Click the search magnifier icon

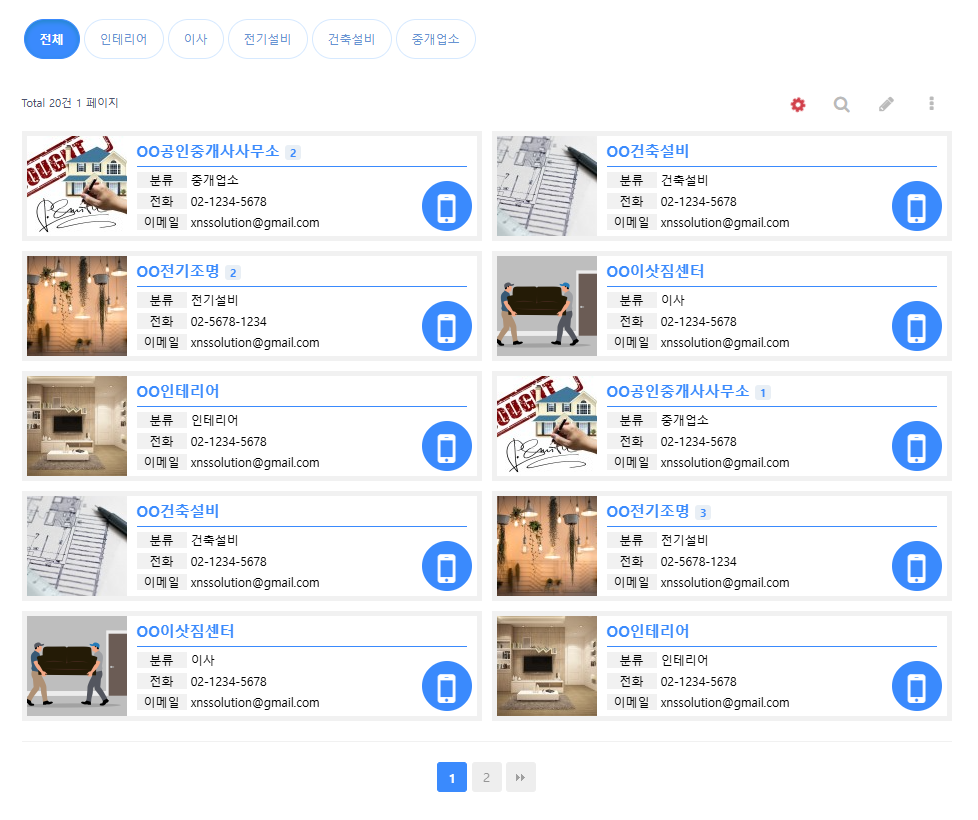842,103
